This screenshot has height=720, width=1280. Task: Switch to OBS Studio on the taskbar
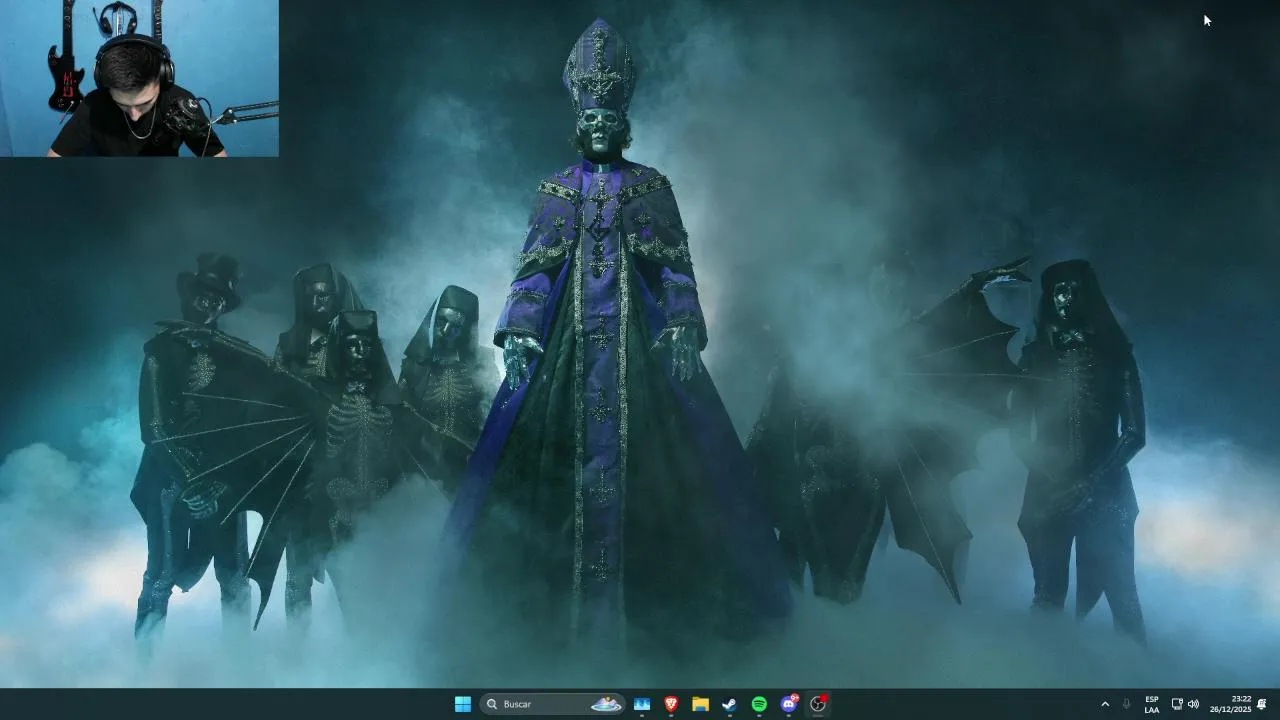pos(818,704)
